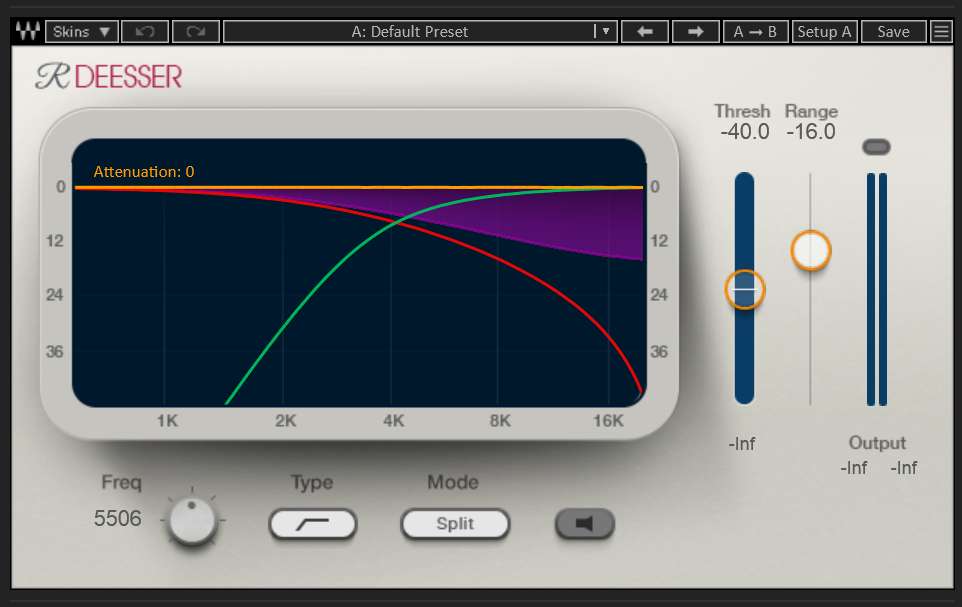Viewport: 962px width, 607px height.
Task: Copy settings with A → B button
Action: pos(755,31)
